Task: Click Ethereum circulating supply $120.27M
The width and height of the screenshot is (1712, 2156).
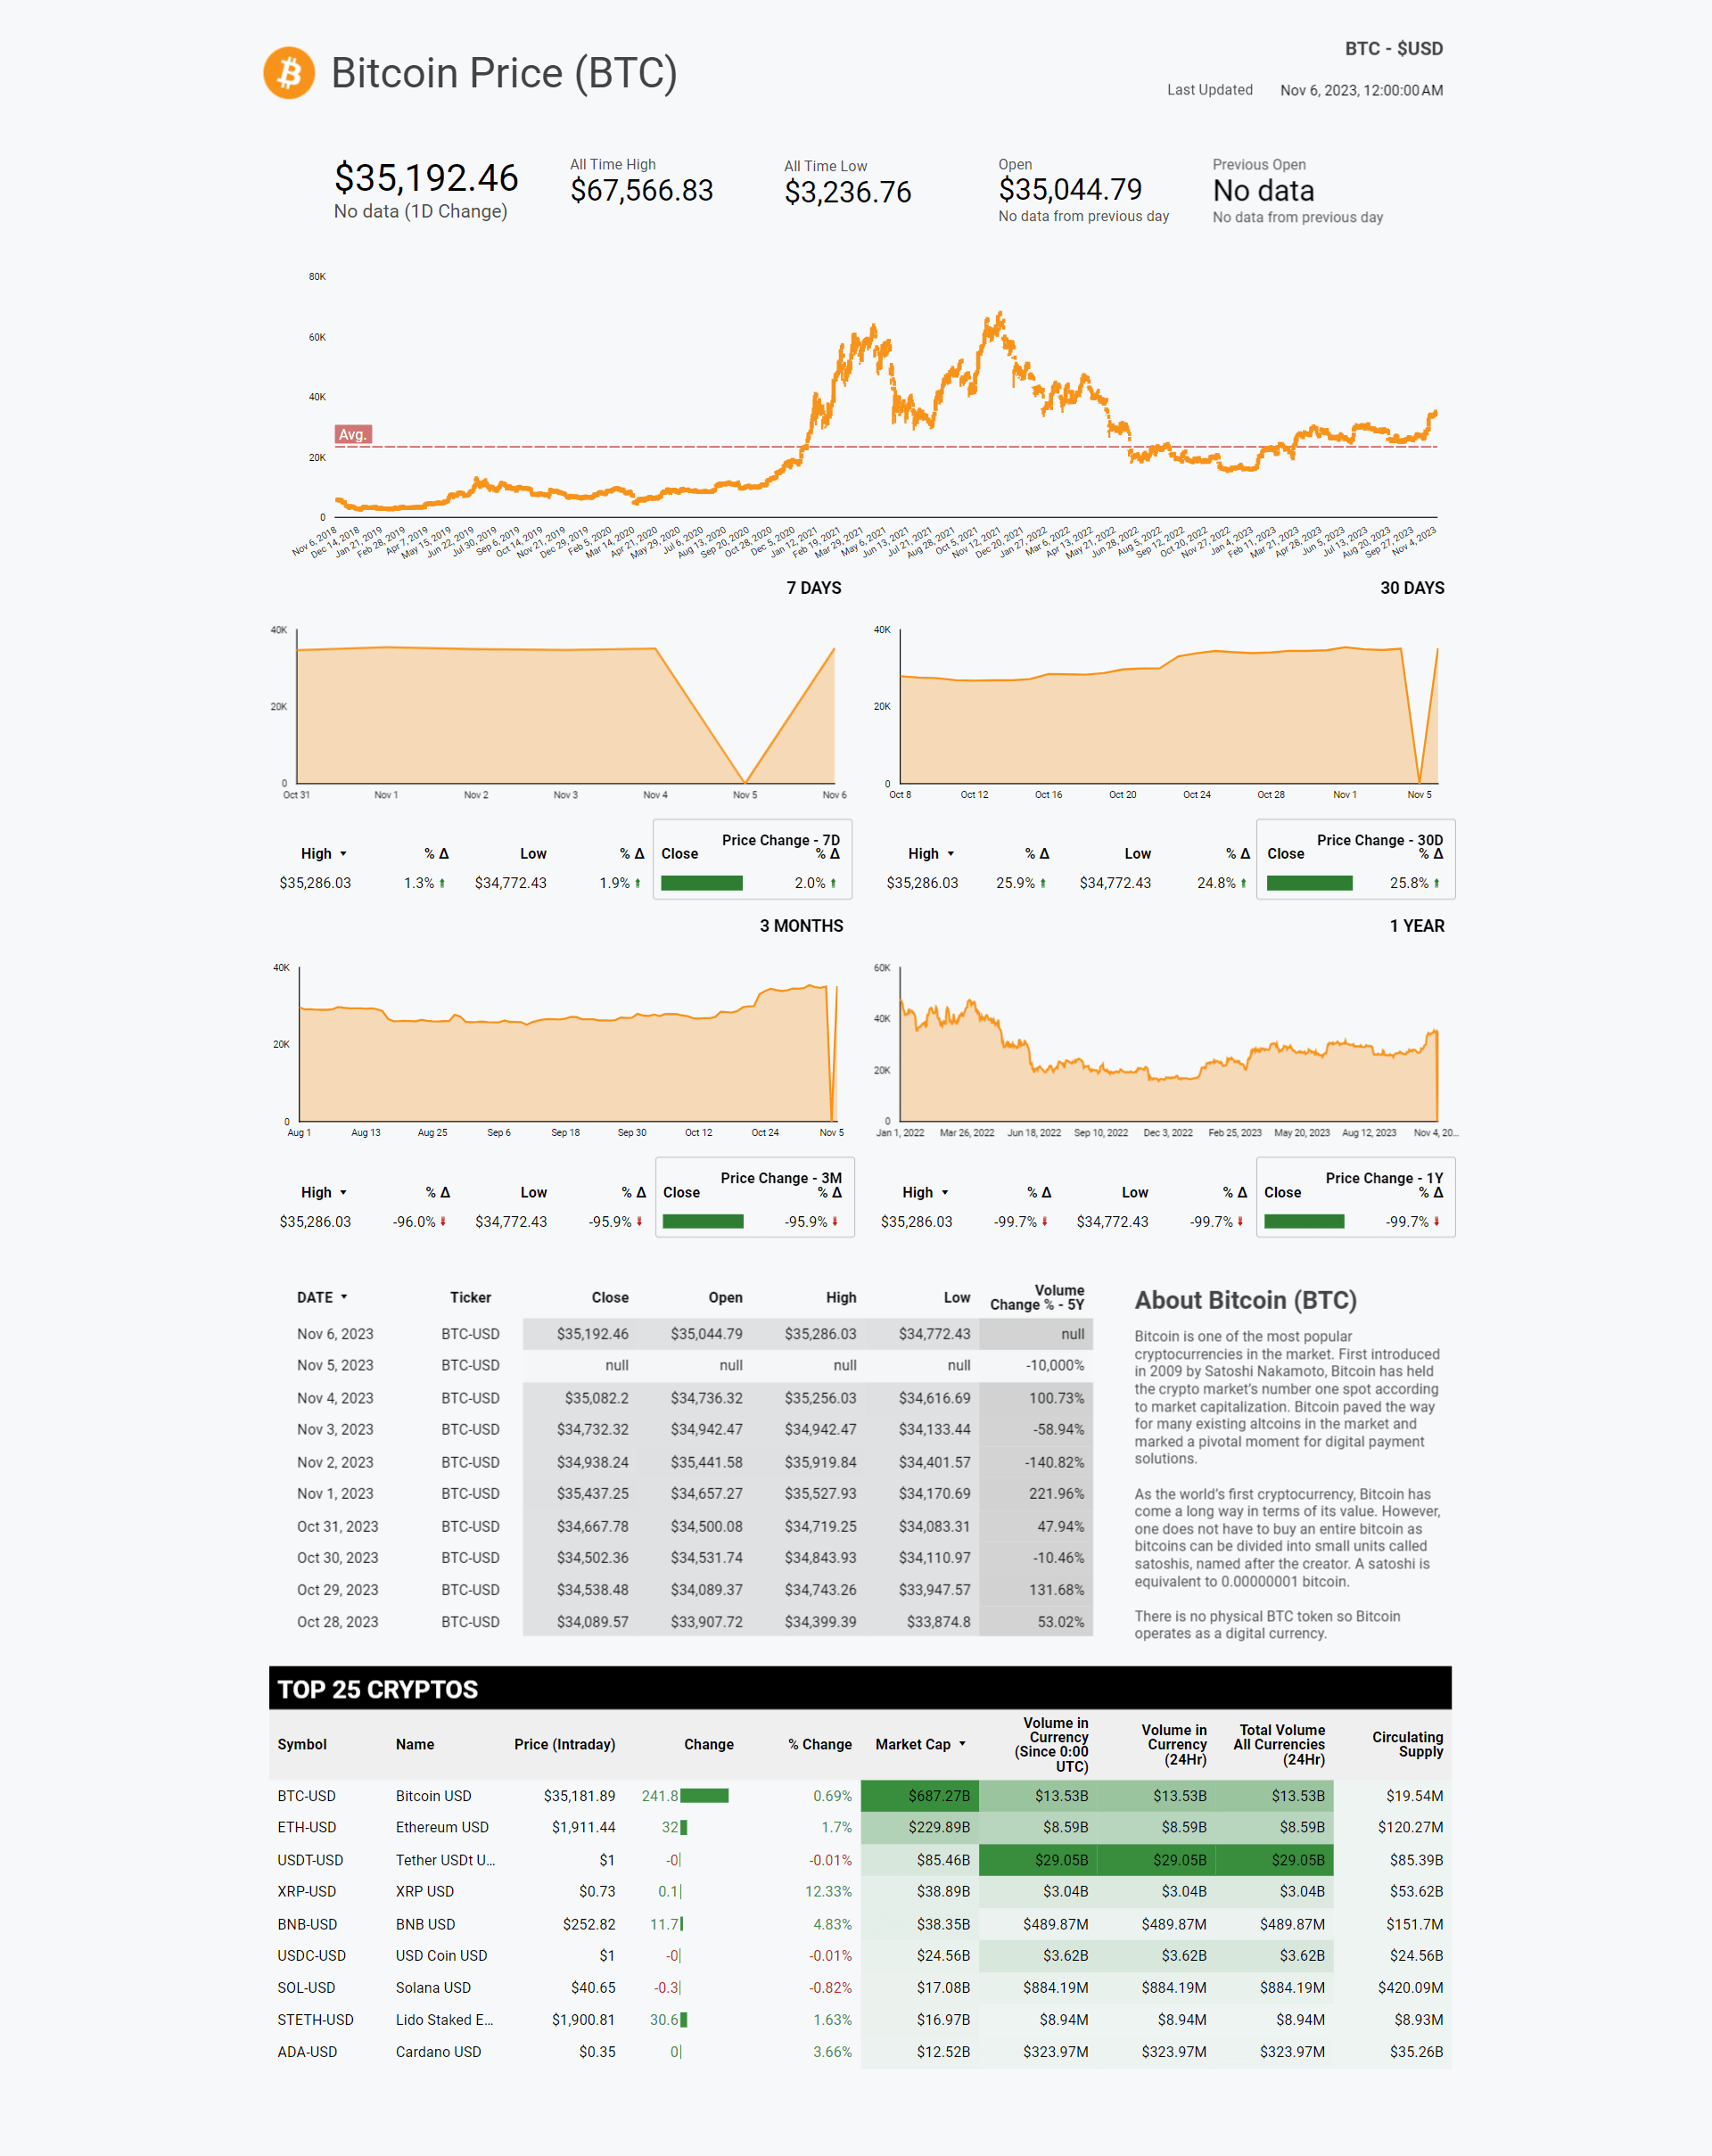Action: click(x=1410, y=1827)
